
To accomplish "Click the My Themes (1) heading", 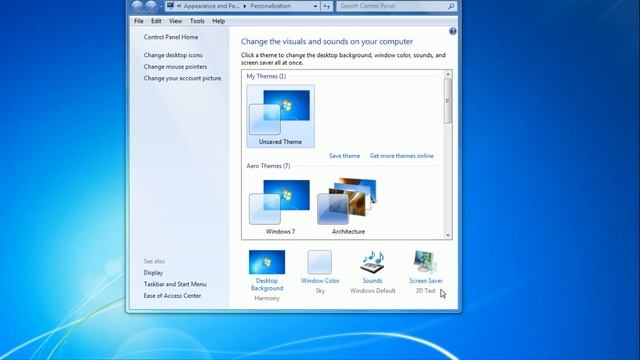I will tap(266, 76).
